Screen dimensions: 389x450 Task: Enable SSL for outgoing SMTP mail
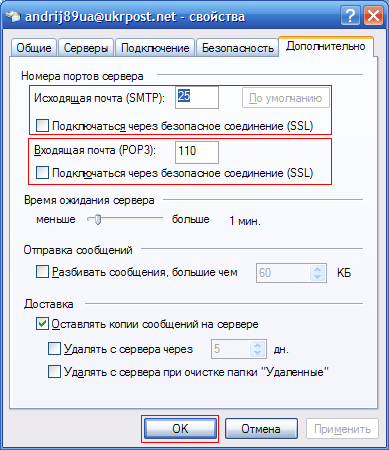(x=42, y=126)
